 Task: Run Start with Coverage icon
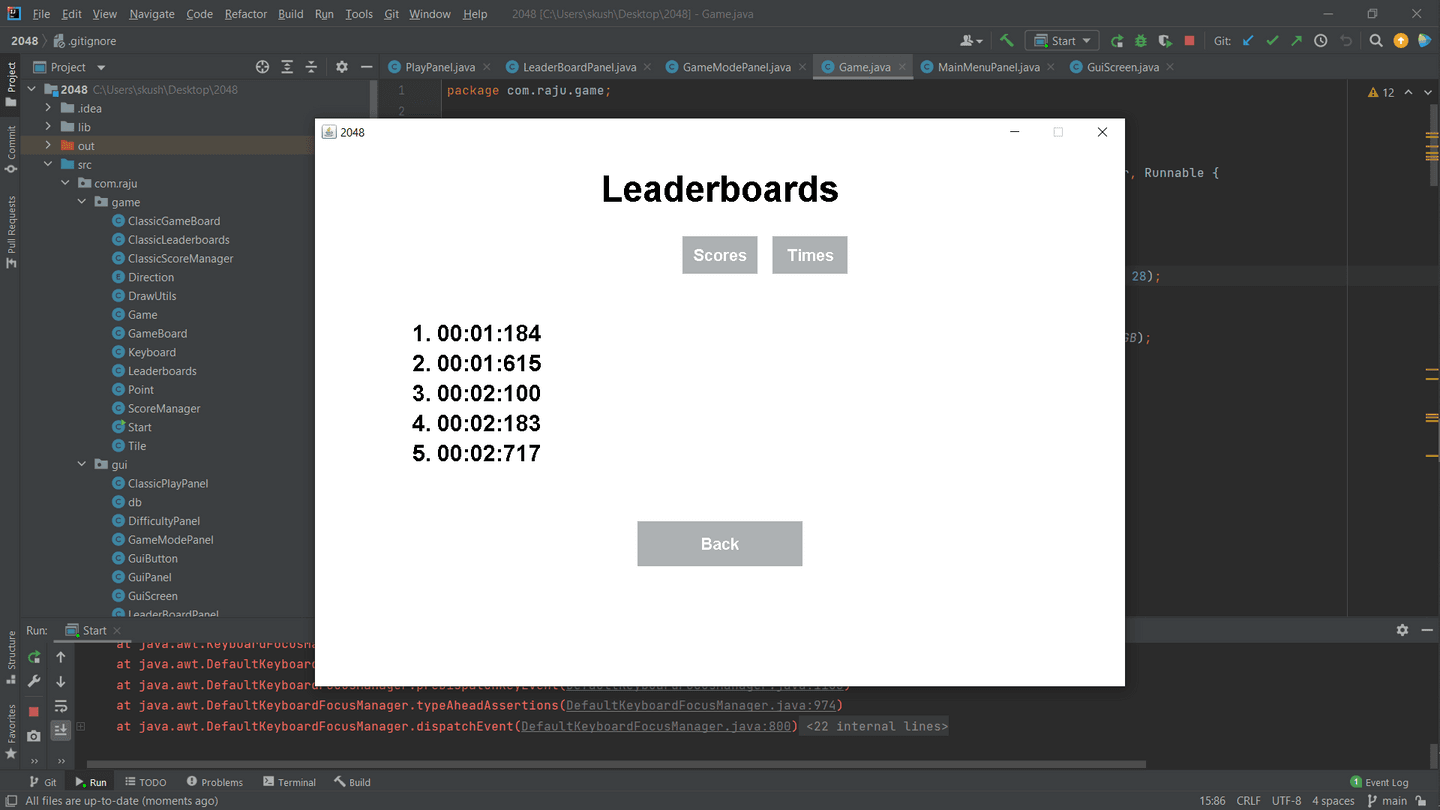(x=1165, y=41)
